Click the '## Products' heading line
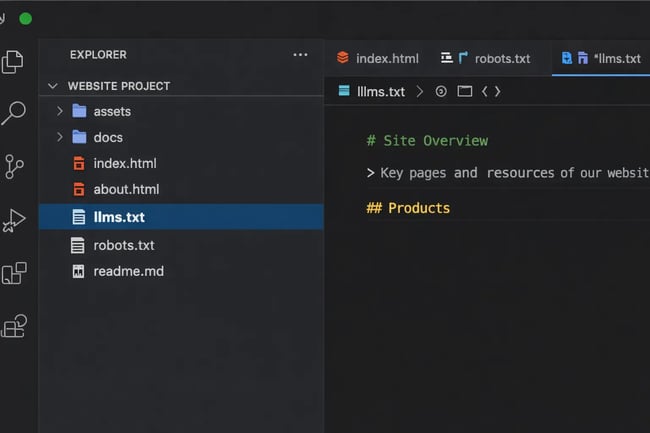Screen dimensions: 650x433 408,208
